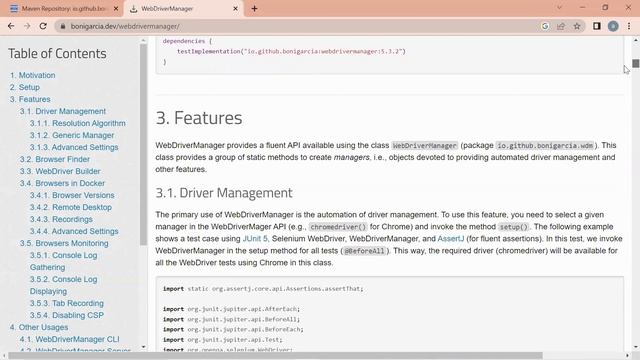
Task: Click horizontal scroll right arrow
Action: coord(628,356)
